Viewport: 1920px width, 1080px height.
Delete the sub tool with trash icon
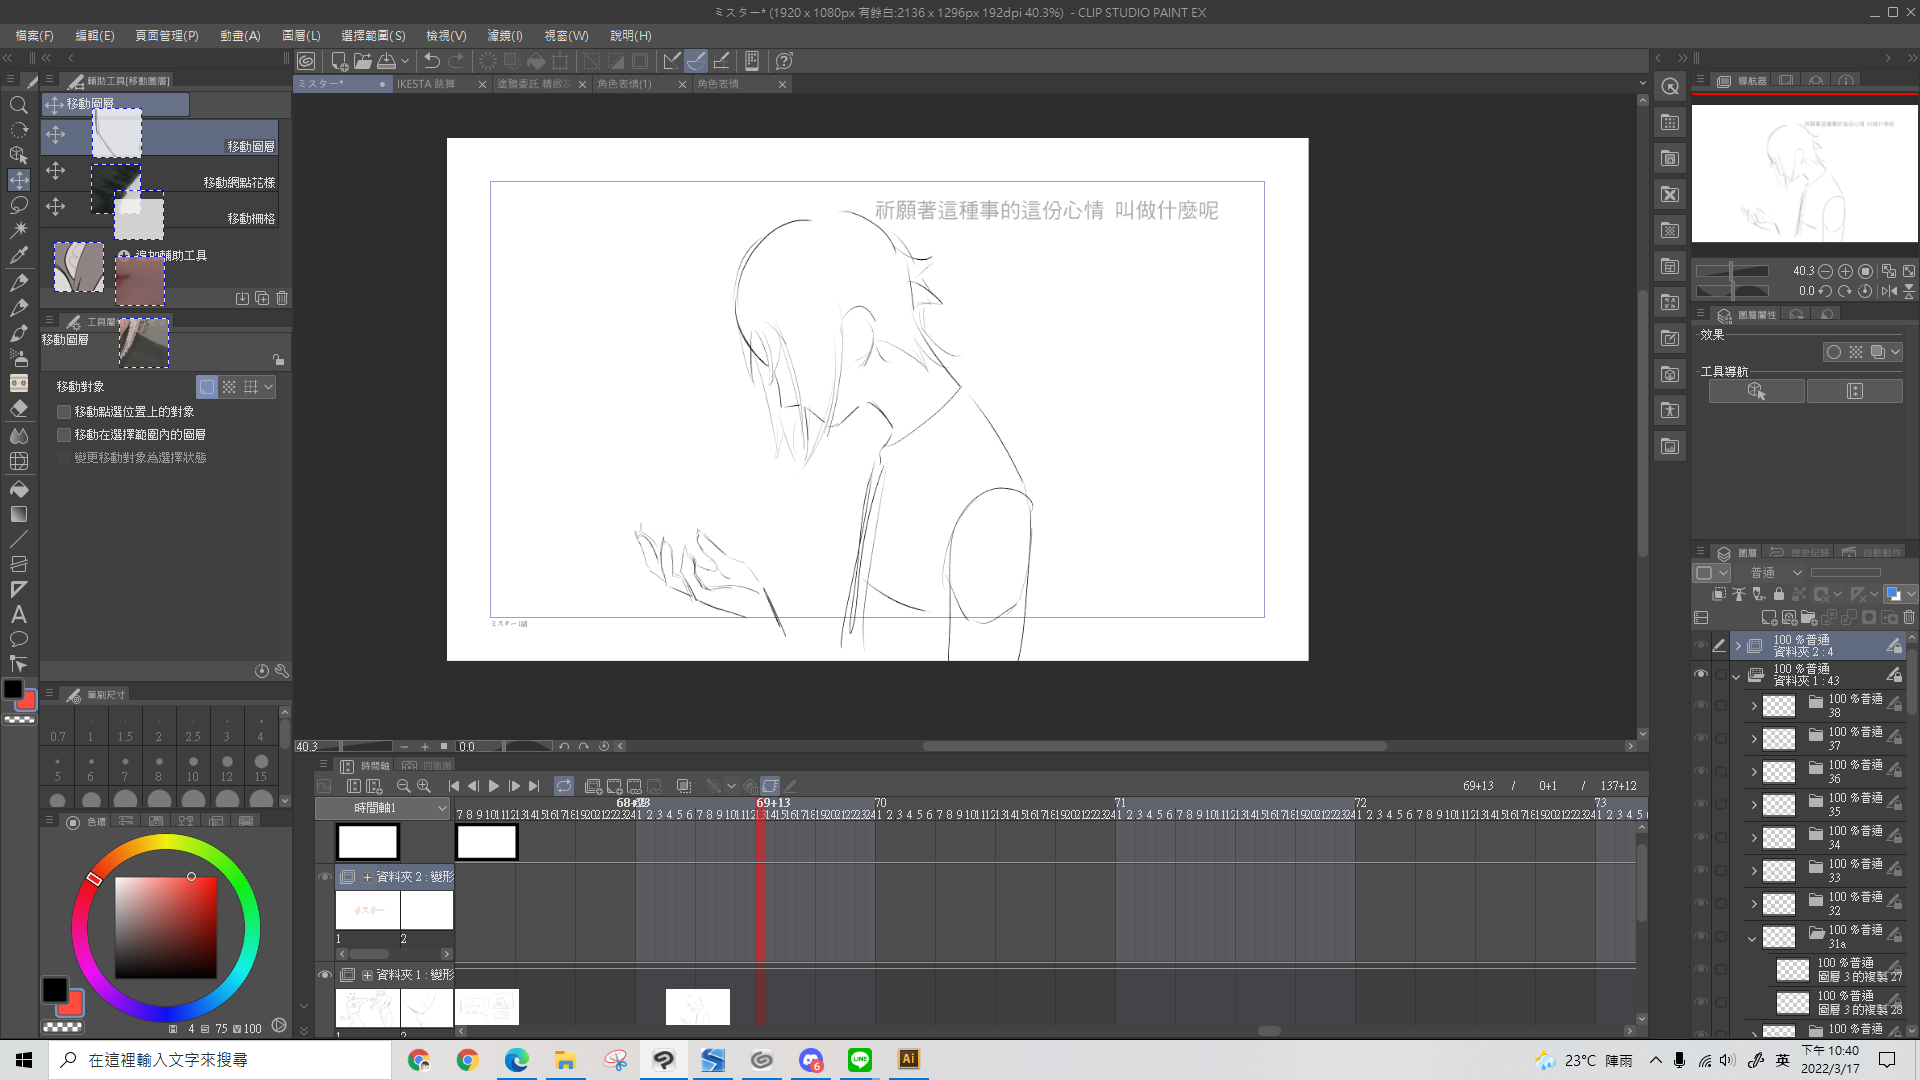tap(282, 298)
